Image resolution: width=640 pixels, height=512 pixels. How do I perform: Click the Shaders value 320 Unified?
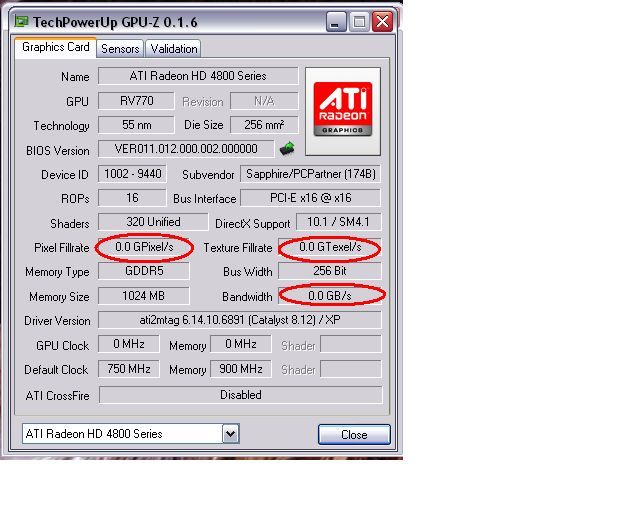pyautogui.click(x=153, y=222)
